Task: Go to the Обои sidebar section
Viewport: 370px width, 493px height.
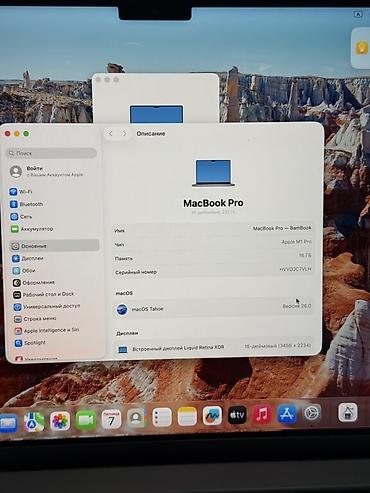Action: point(24,270)
